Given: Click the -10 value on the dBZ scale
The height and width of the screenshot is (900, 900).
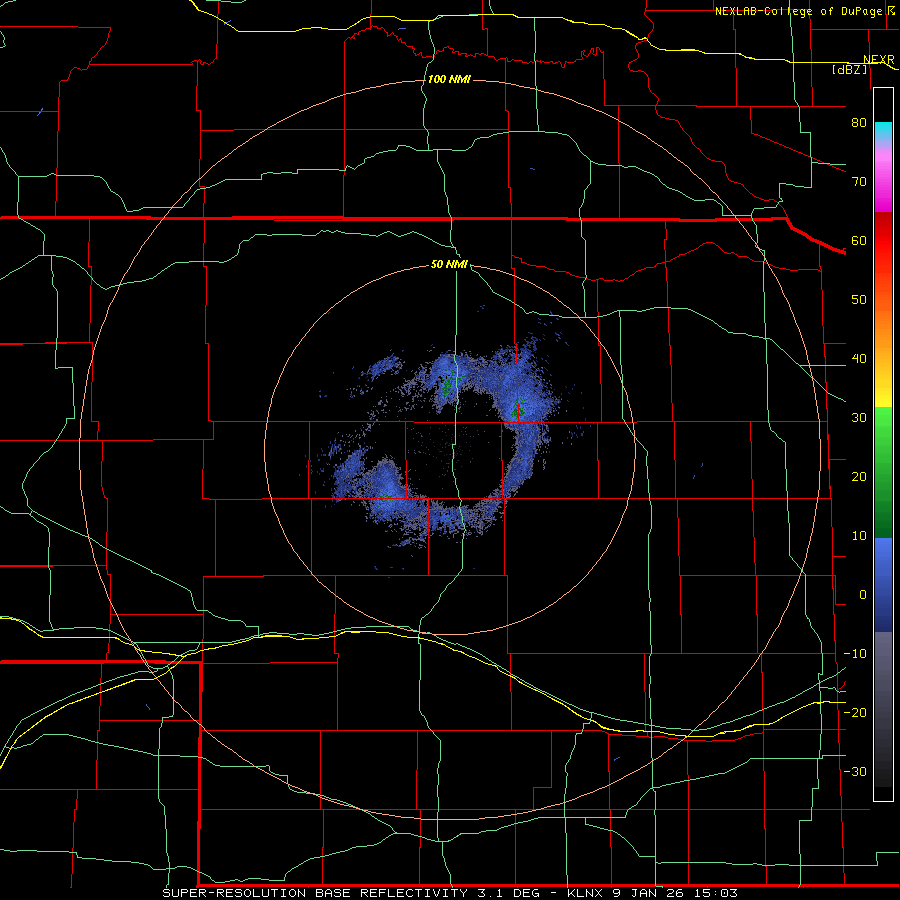Looking at the screenshot, I should 855,654.
